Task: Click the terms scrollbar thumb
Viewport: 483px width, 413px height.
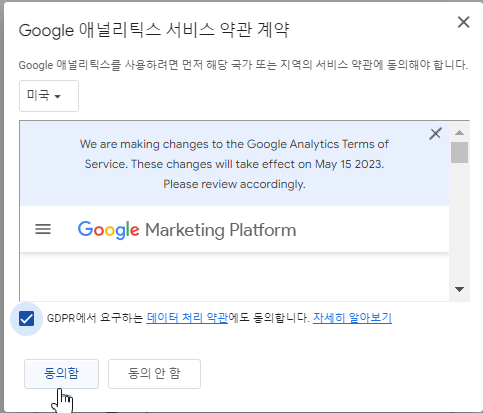Action: pyautogui.click(x=459, y=152)
